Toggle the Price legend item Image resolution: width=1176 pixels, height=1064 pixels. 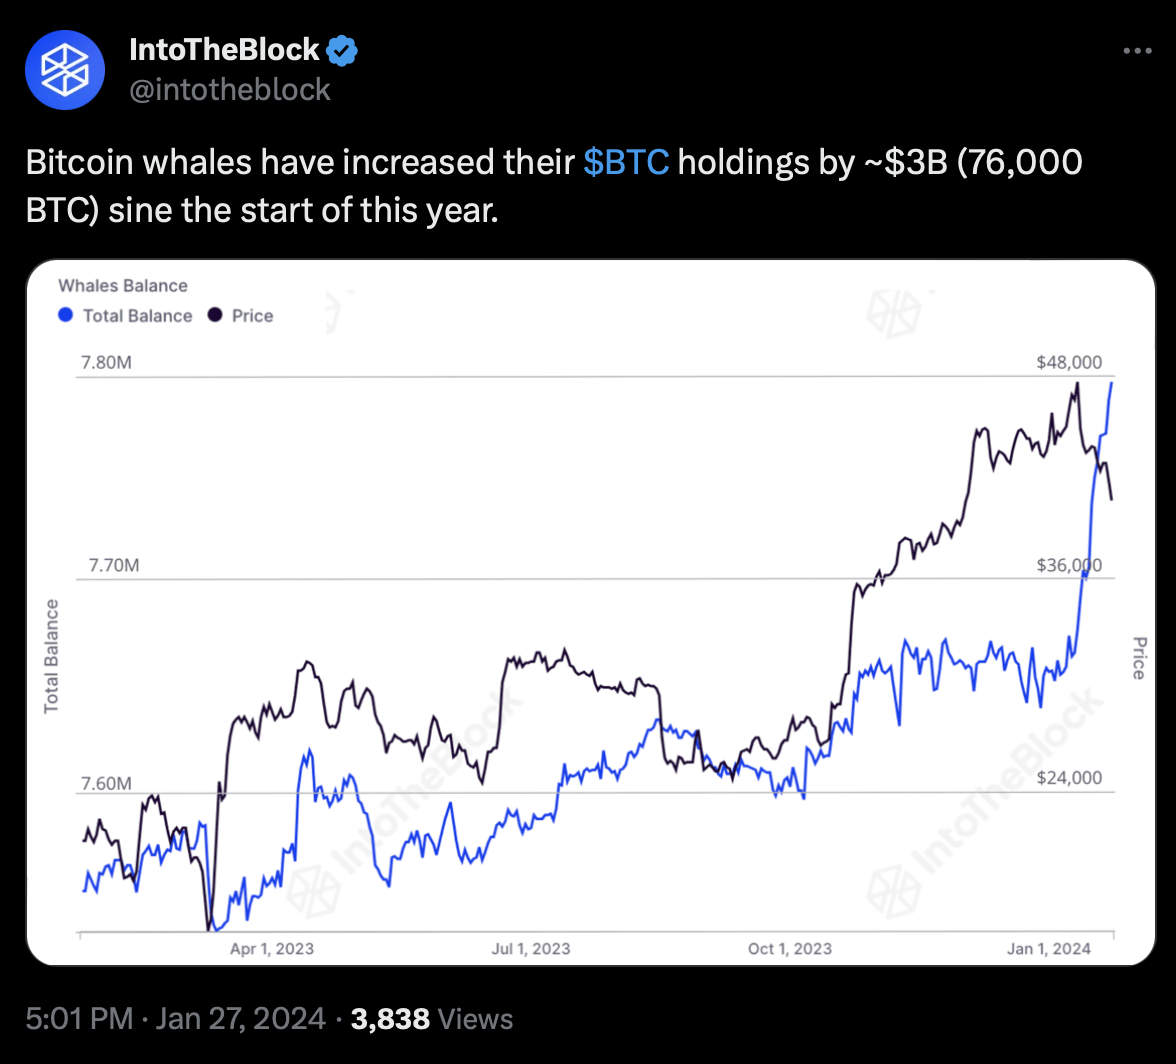click(x=252, y=316)
